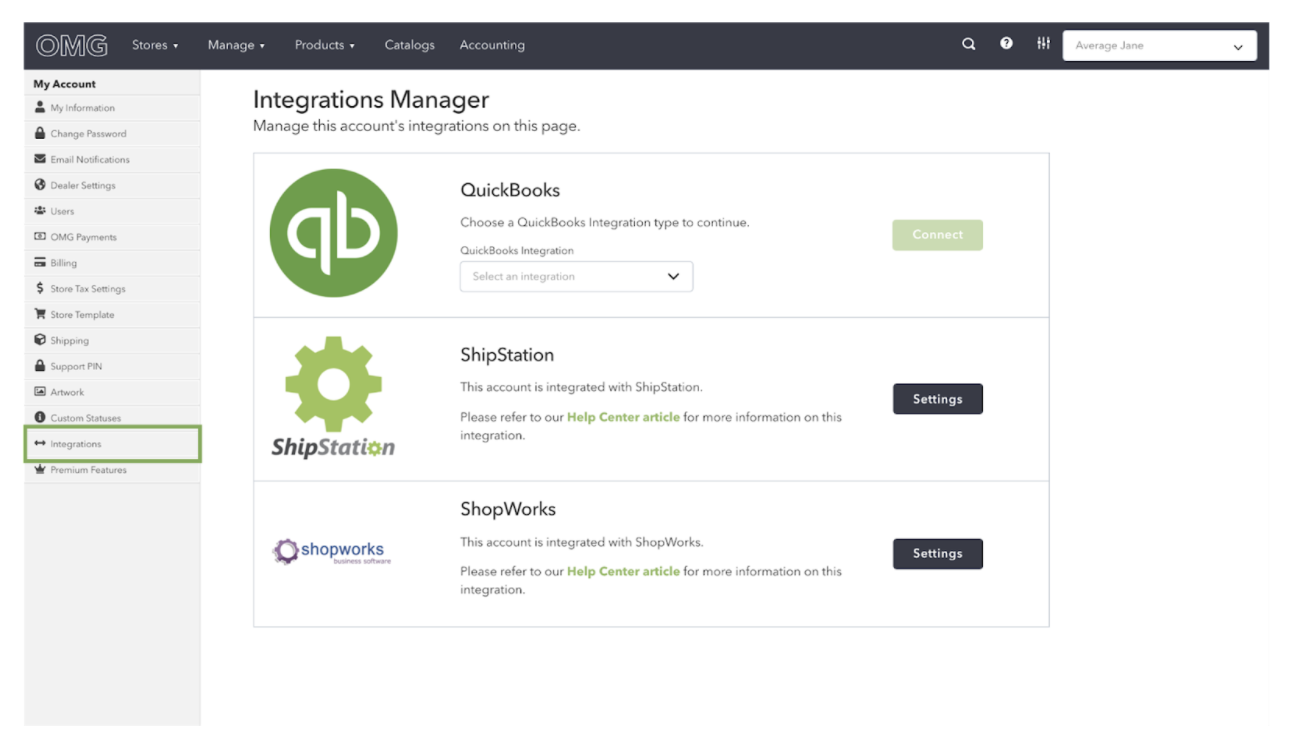Click the Premium Features crown icon
The height and width of the screenshot is (746, 1296).
(40, 470)
